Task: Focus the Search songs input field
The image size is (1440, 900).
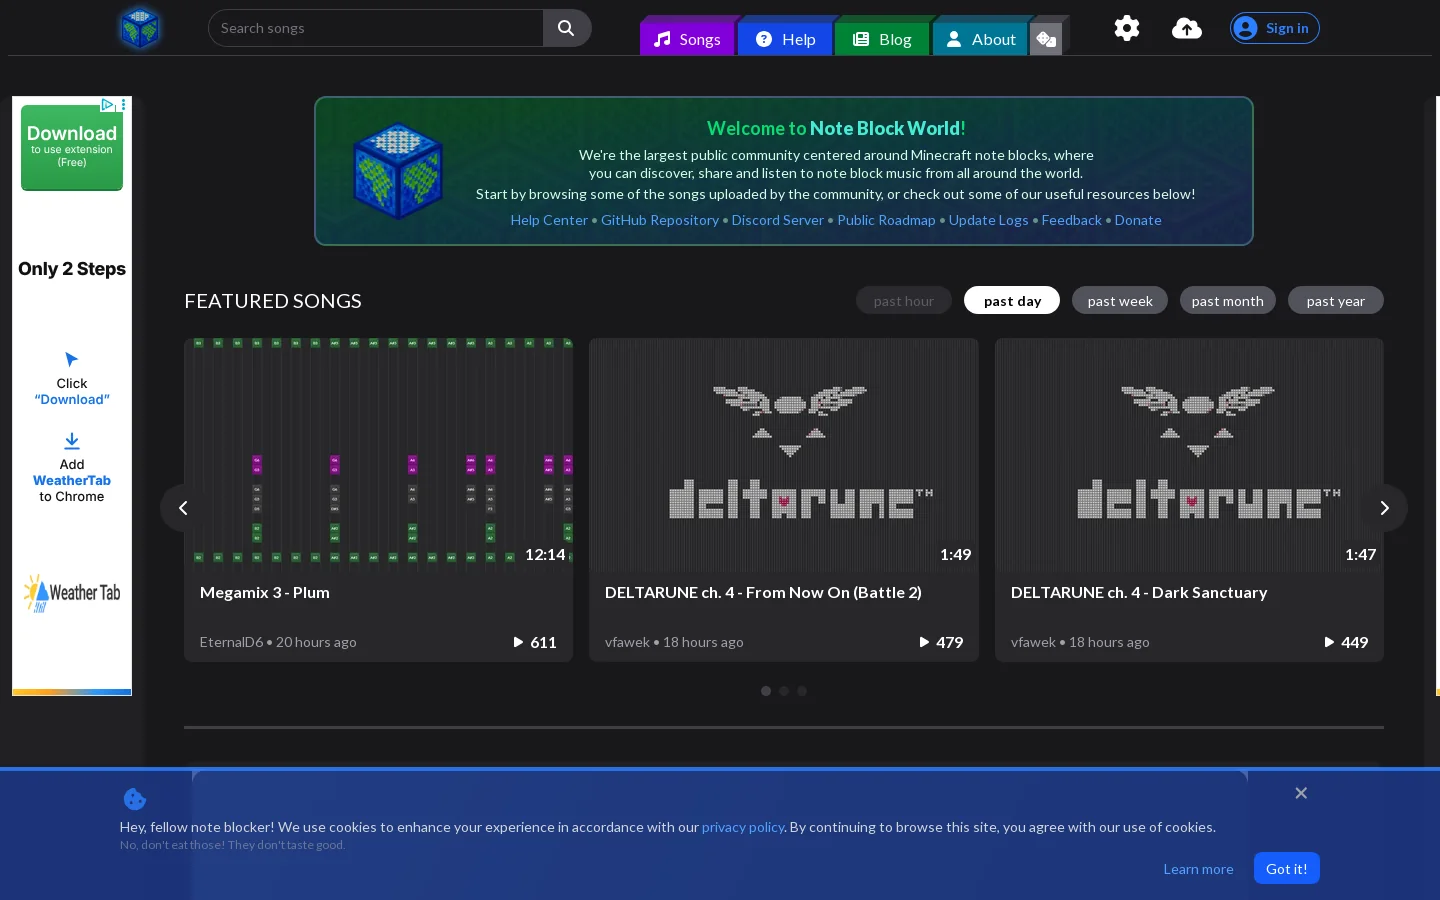Action: coord(376,28)
